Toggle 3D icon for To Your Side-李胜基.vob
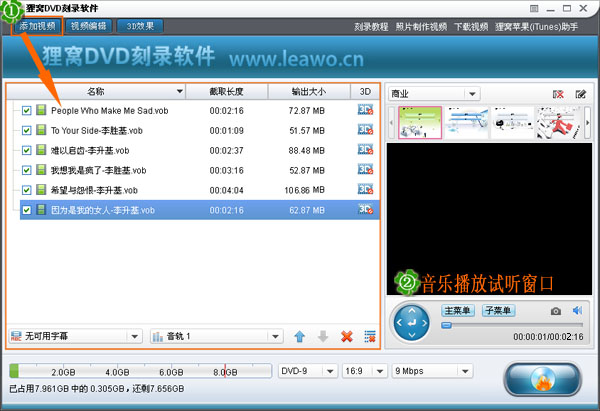600x411 pixels. (365, 130)
